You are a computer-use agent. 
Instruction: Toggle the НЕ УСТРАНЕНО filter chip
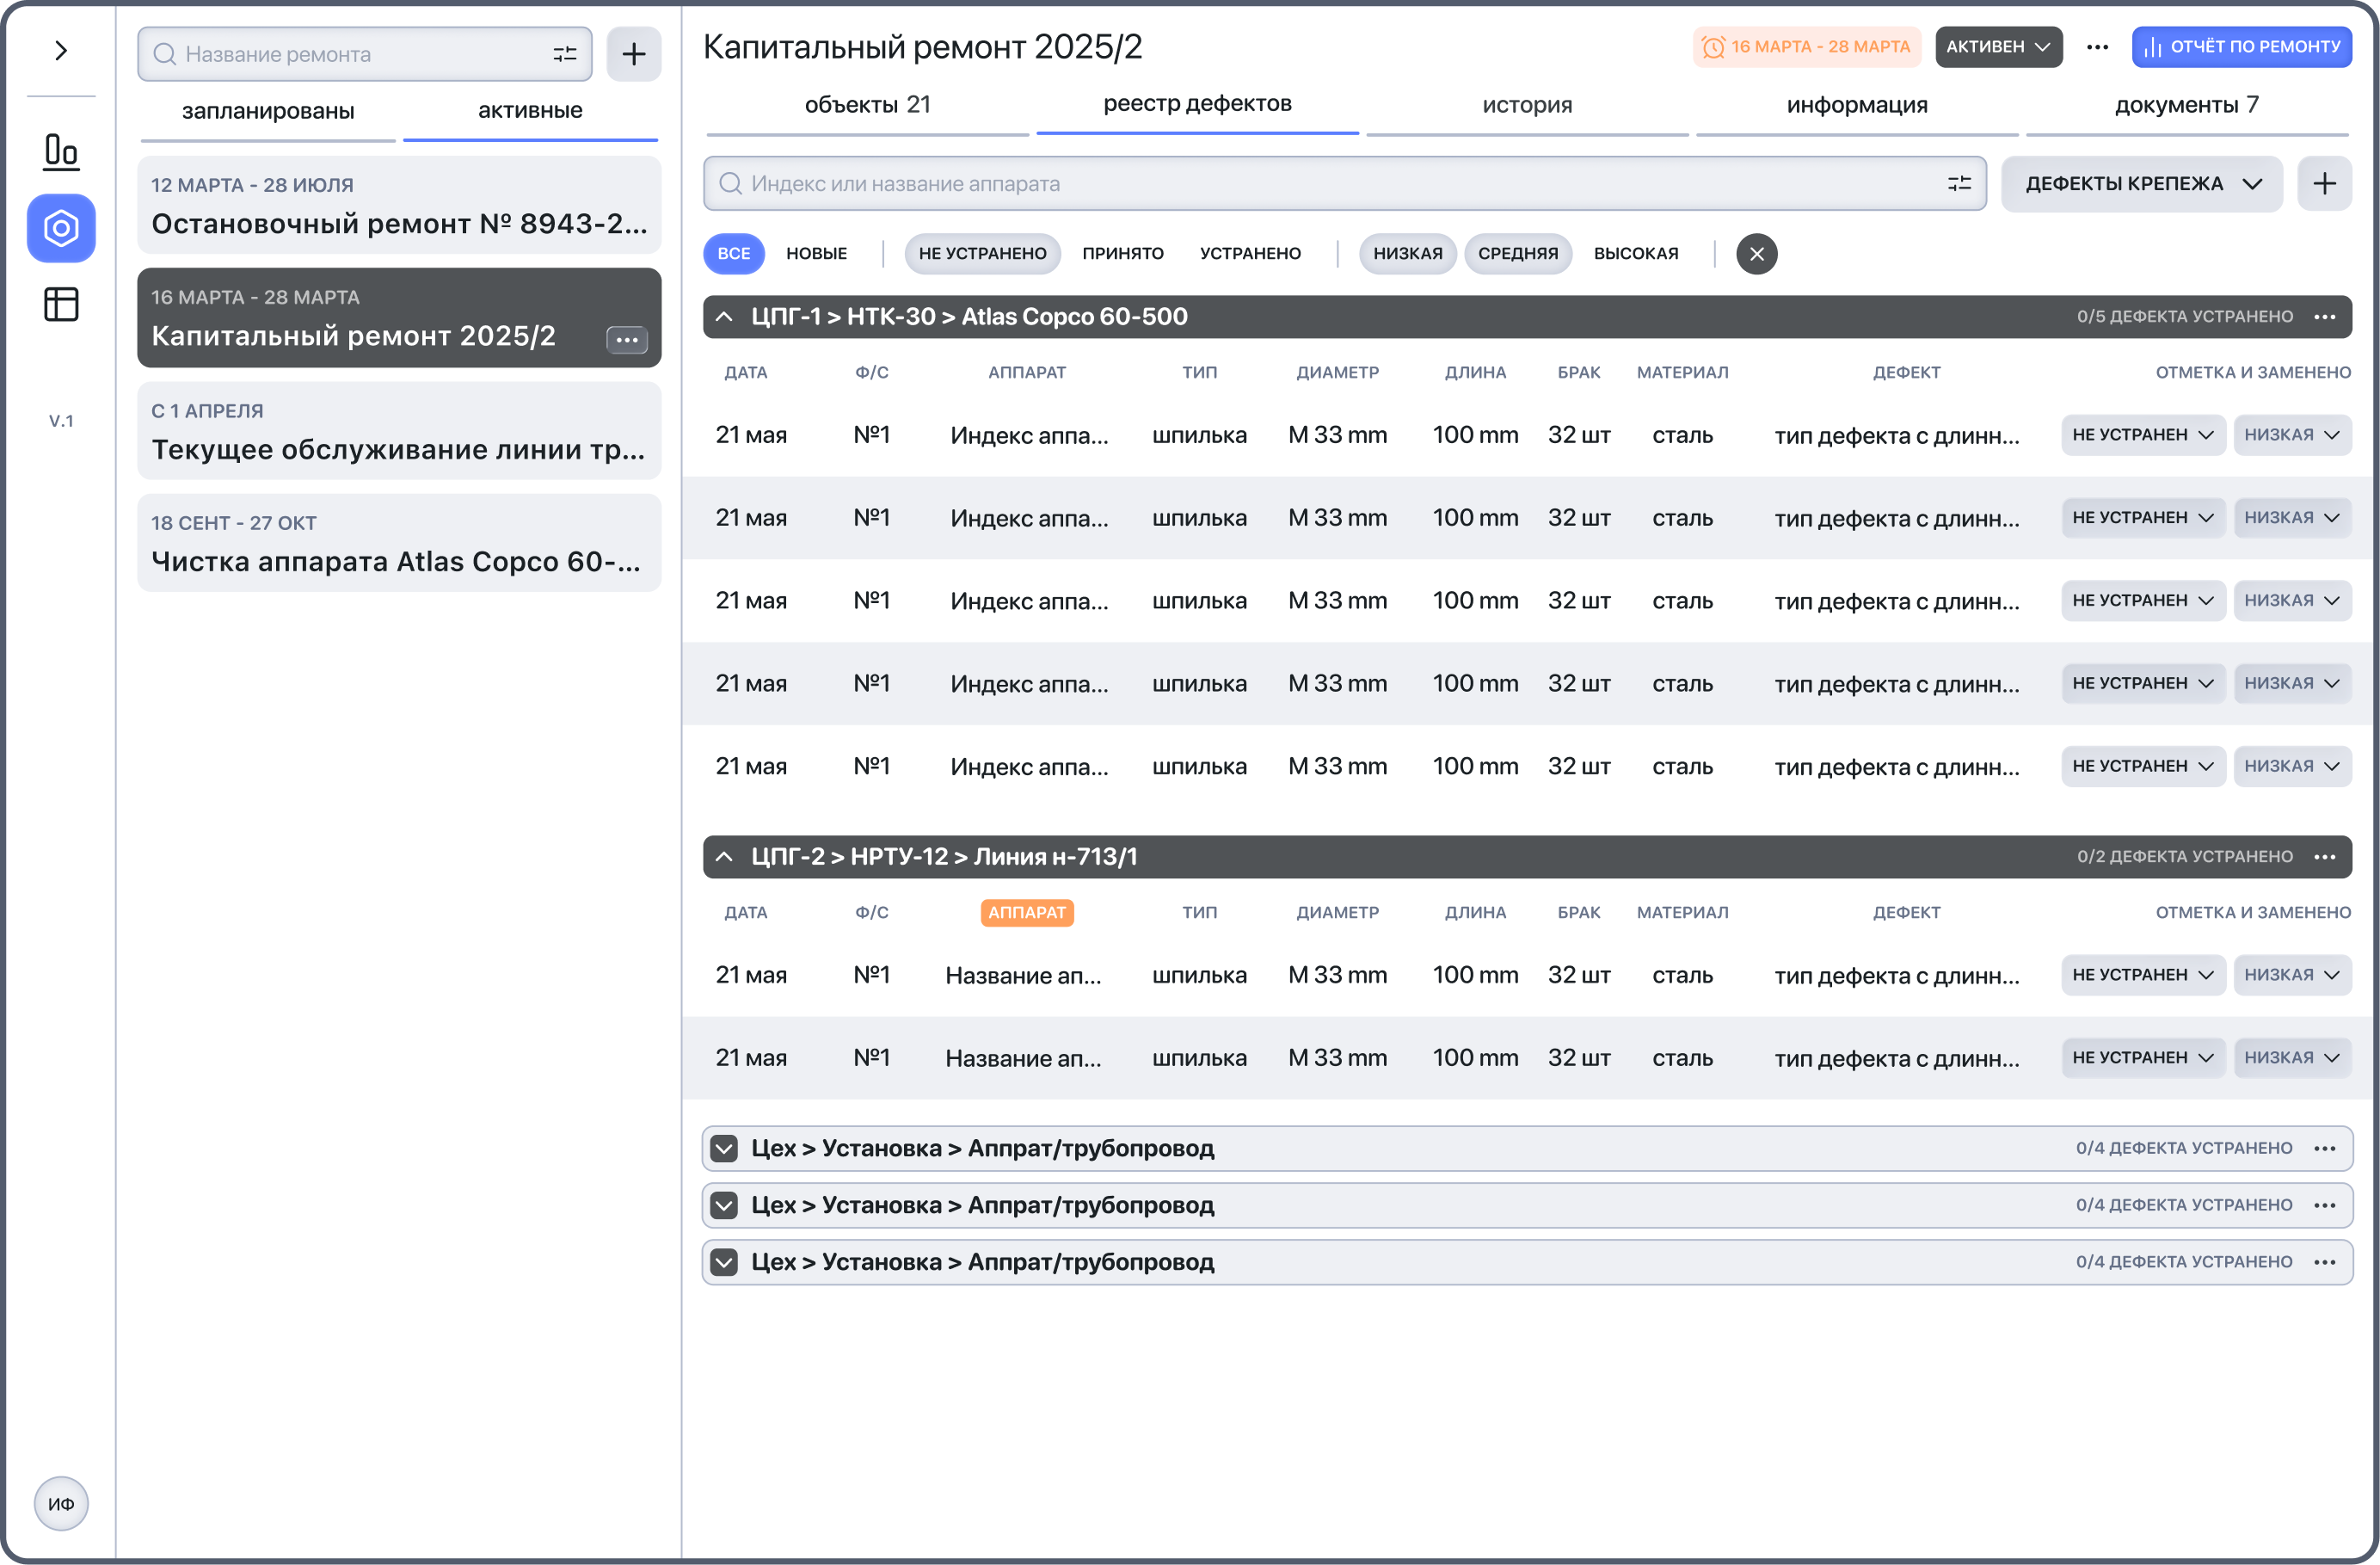982,254
